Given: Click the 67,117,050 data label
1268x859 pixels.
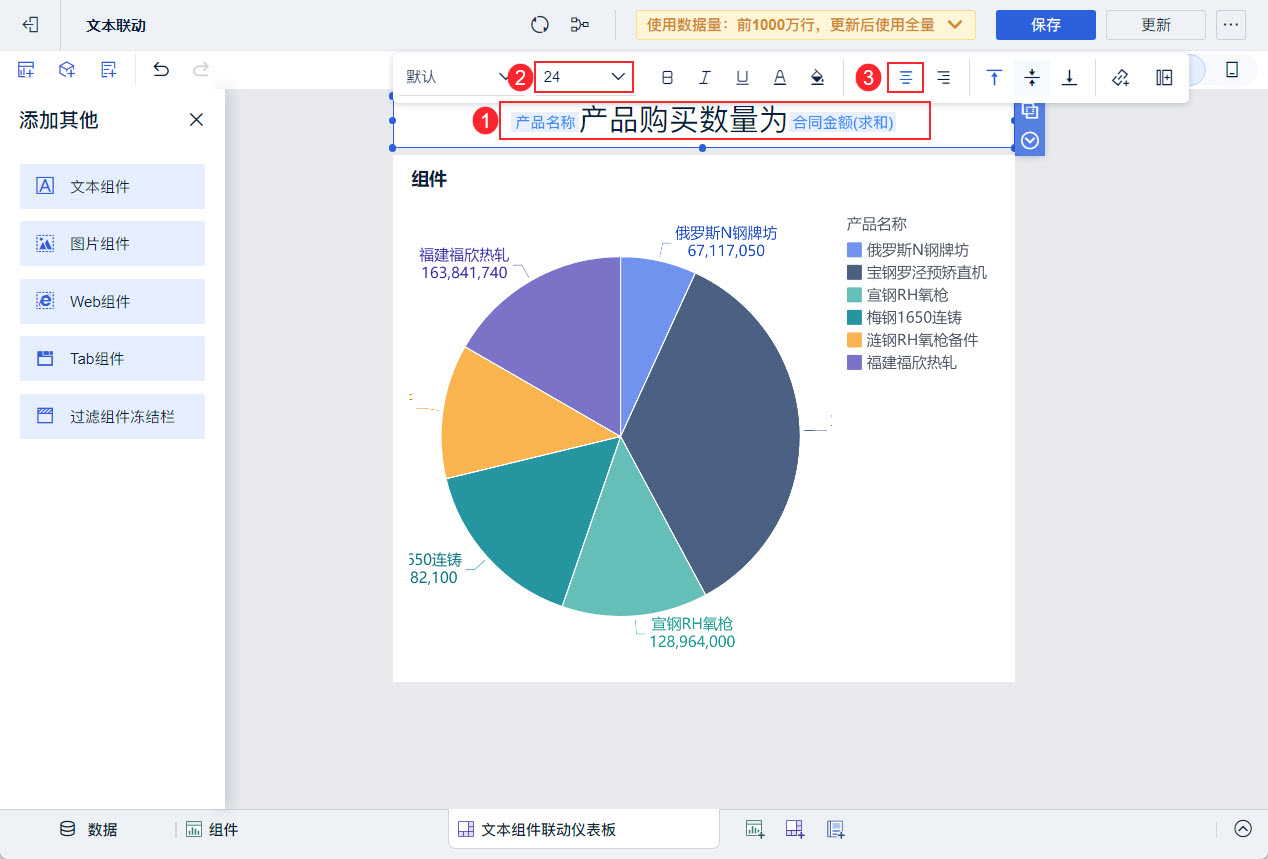Looking at the screenshot, I should pyautogui.click(x=726, y=251).
